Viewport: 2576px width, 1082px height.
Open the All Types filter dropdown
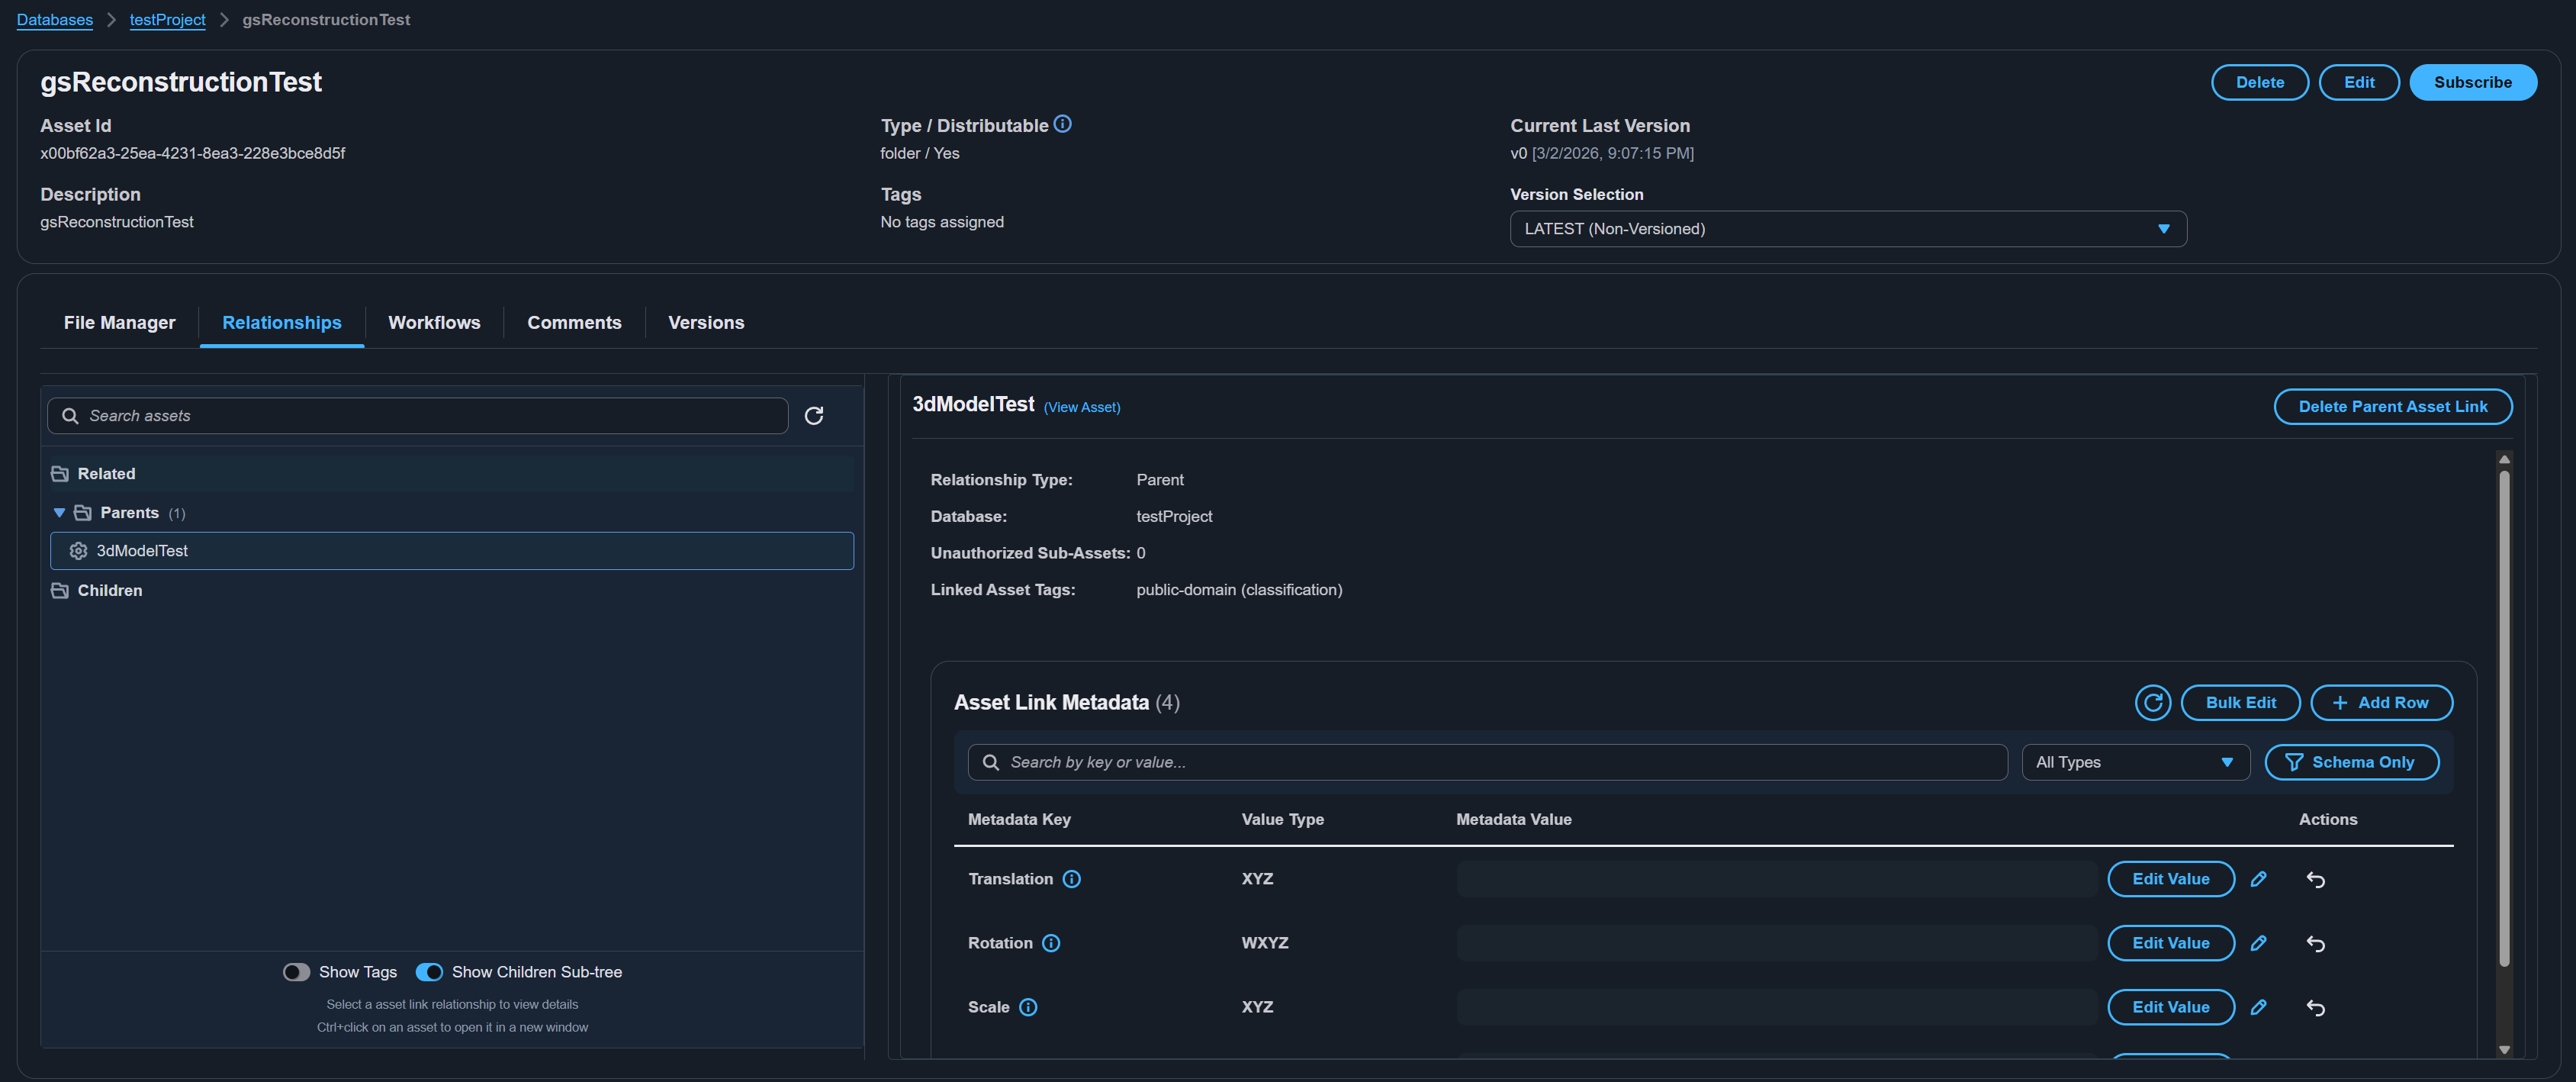pos(2135,762)
